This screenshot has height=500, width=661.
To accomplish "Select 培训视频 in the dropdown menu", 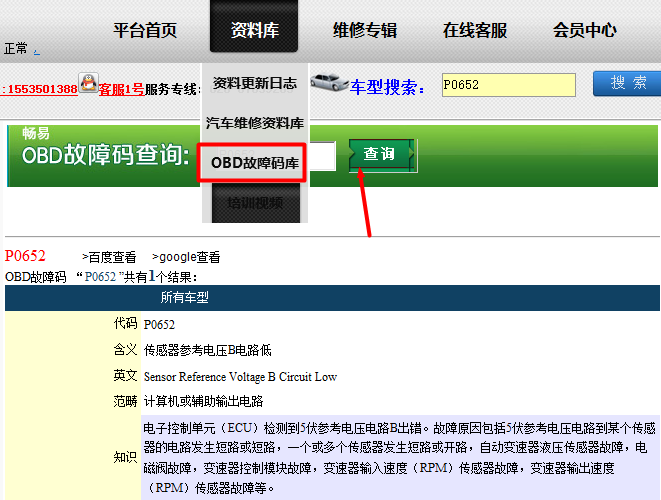I will pos(255,203).
